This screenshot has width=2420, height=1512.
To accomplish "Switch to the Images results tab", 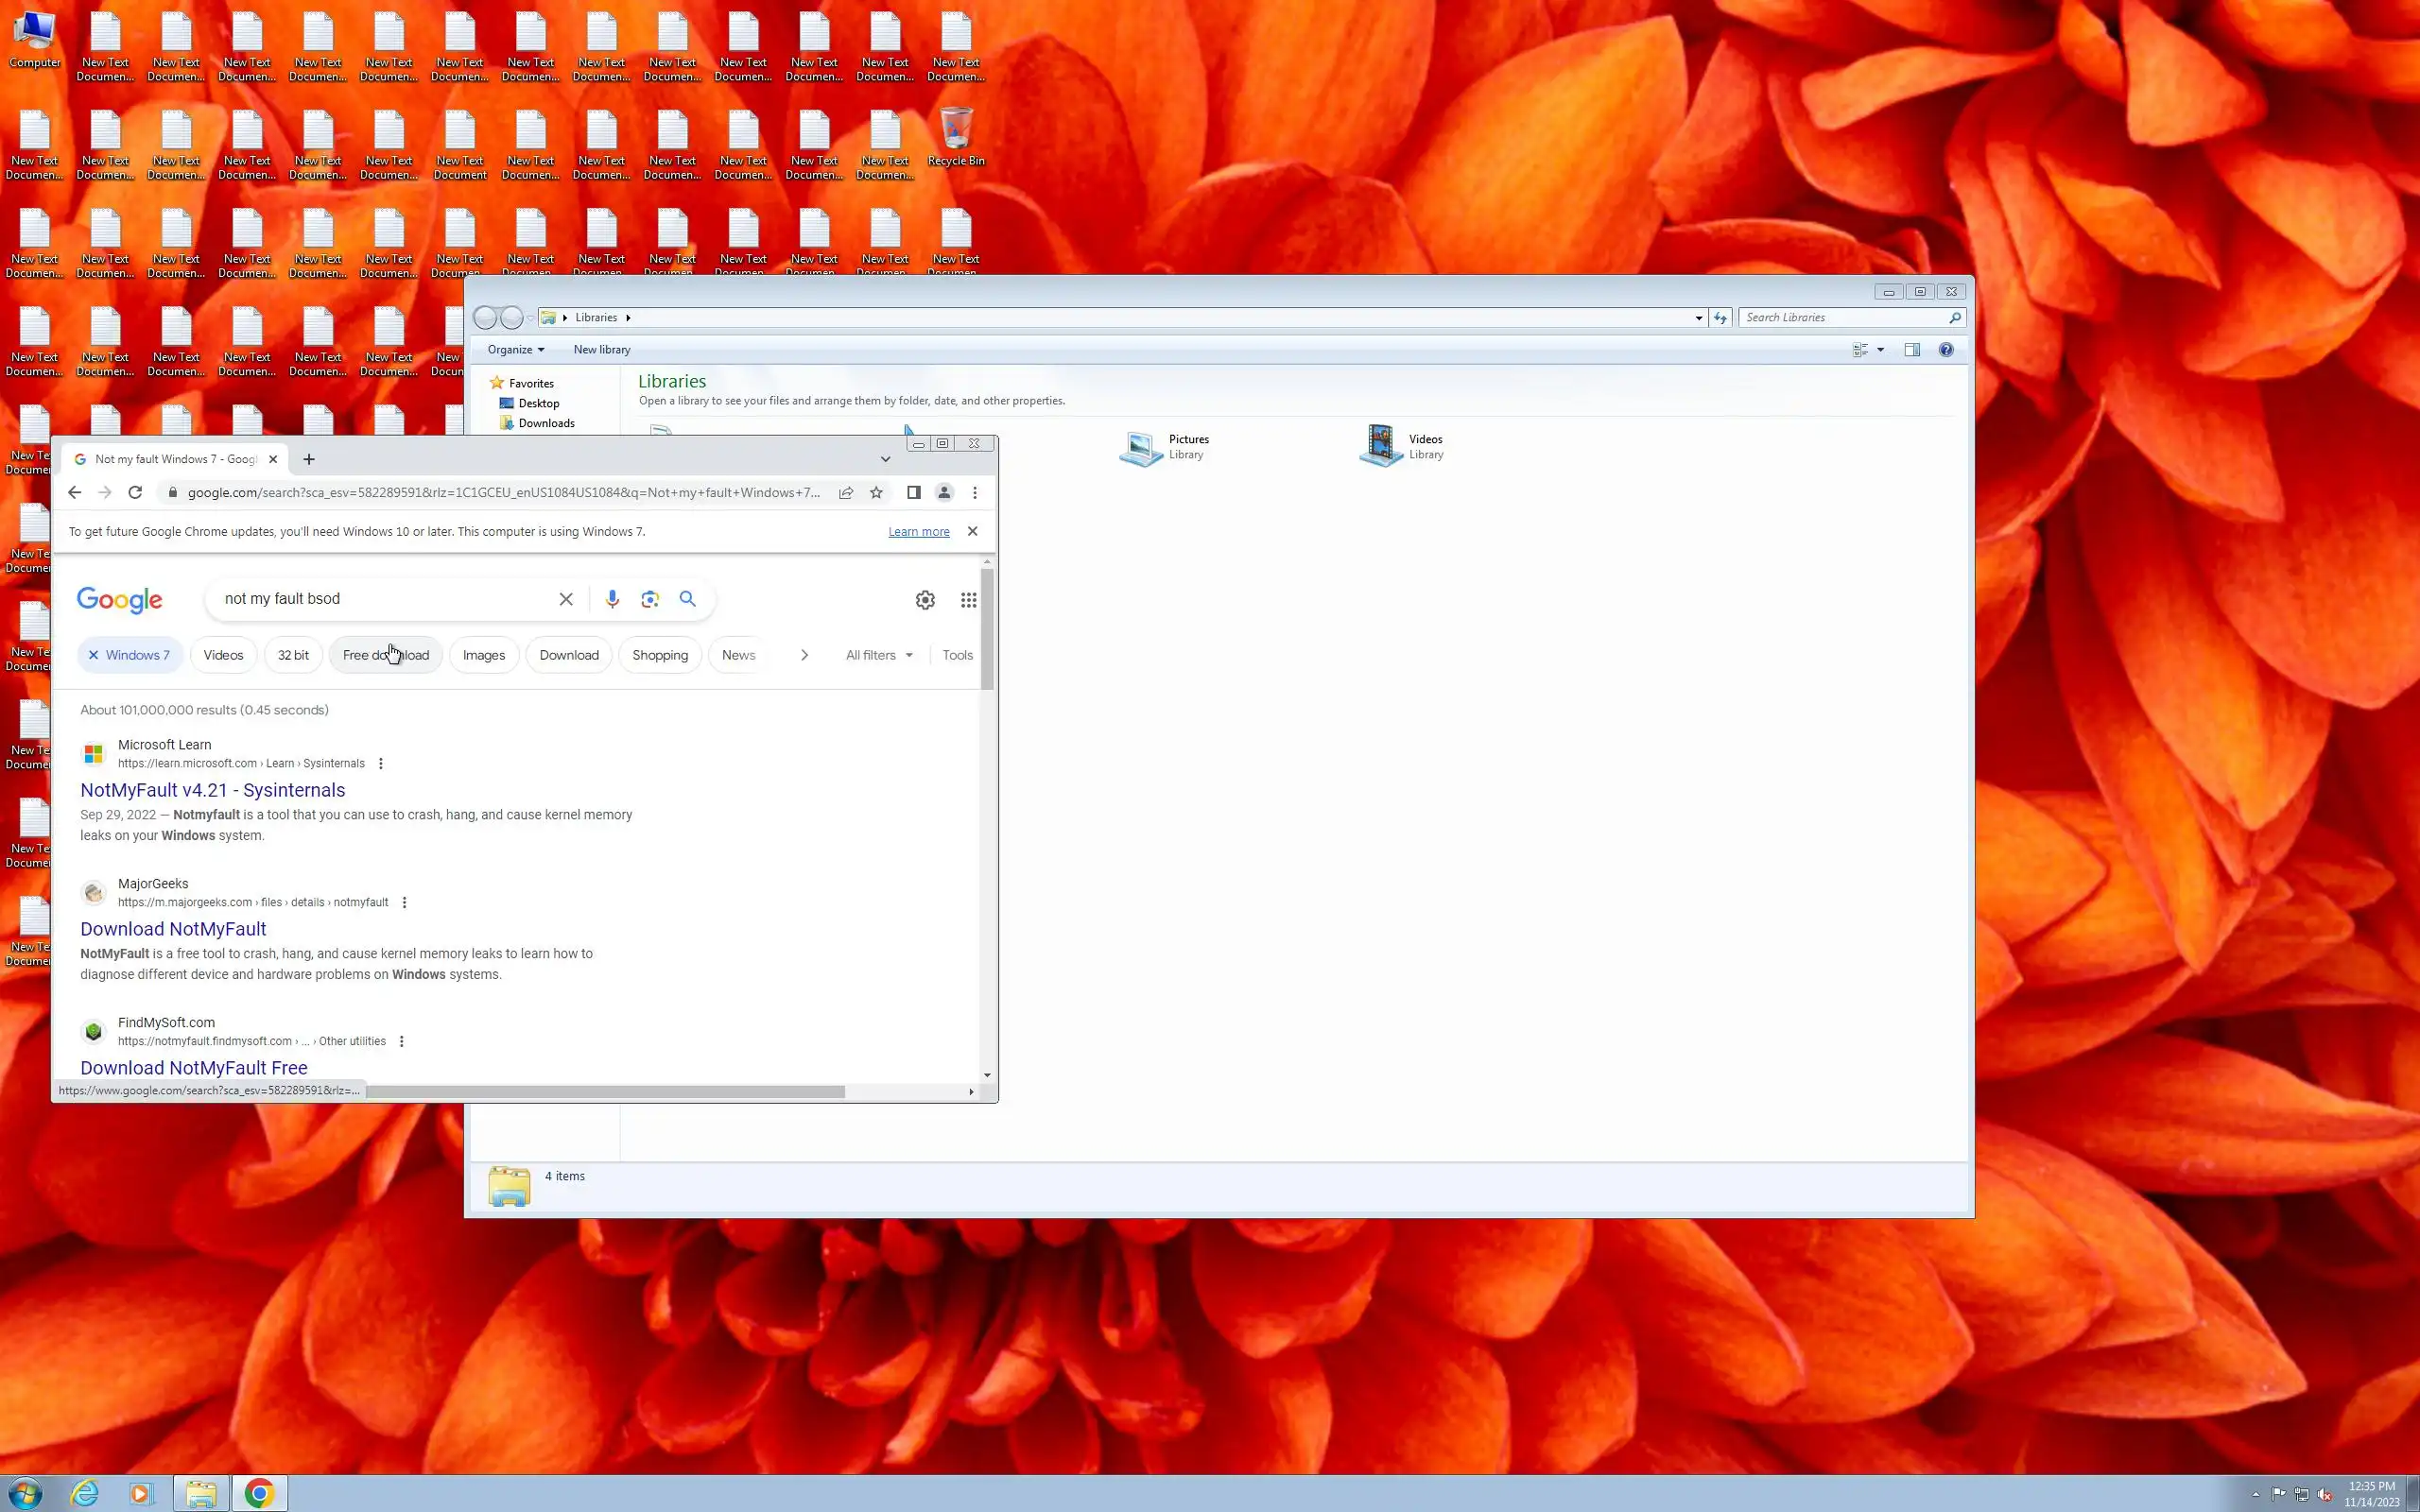I will click(x=483, y=655).
